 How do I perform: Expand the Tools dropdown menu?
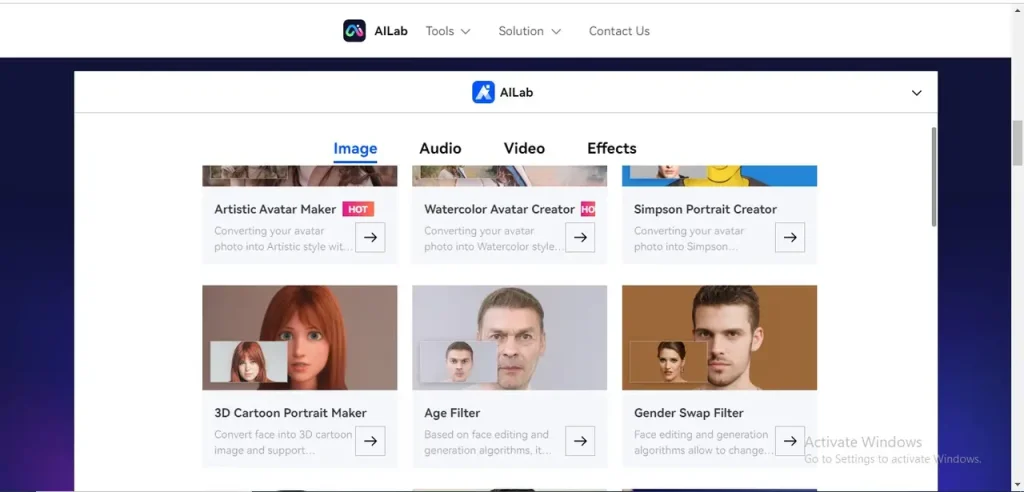click(x=447, y=31)
